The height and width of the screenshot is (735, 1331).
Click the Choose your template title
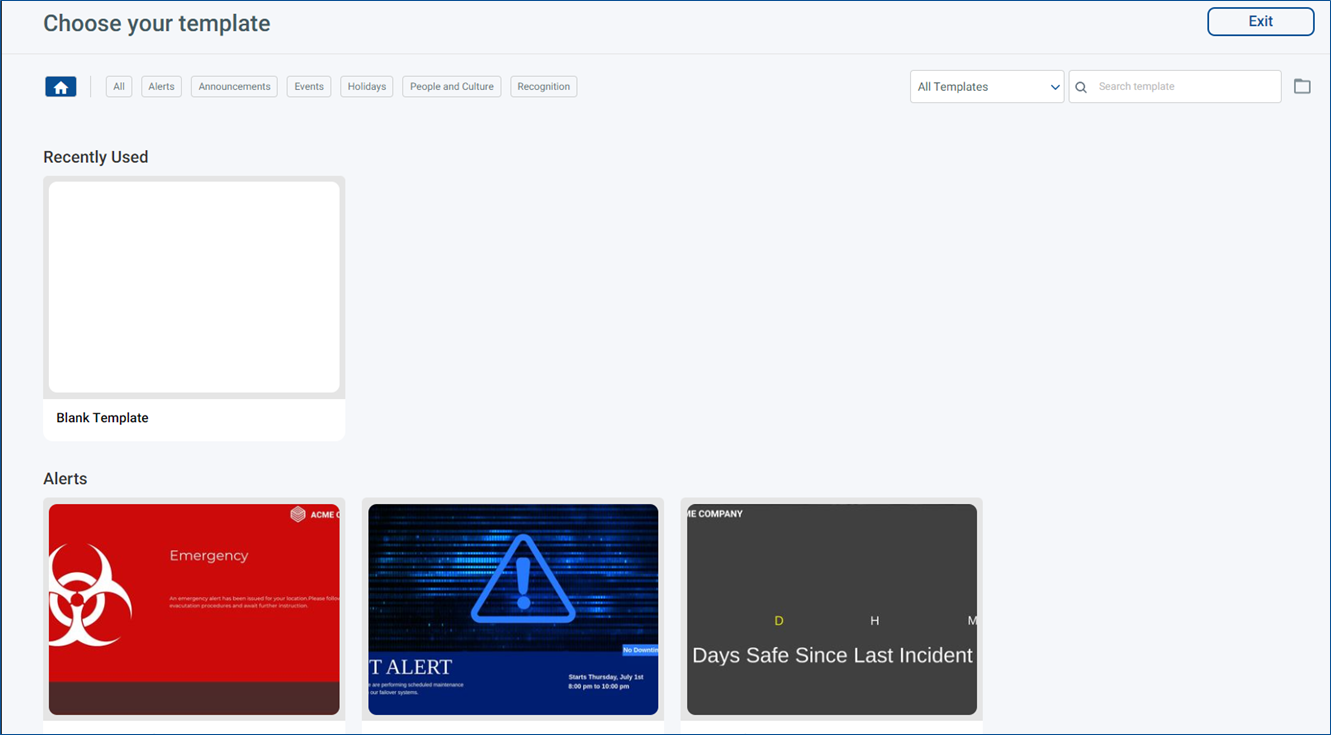click(x=157, y=23)
